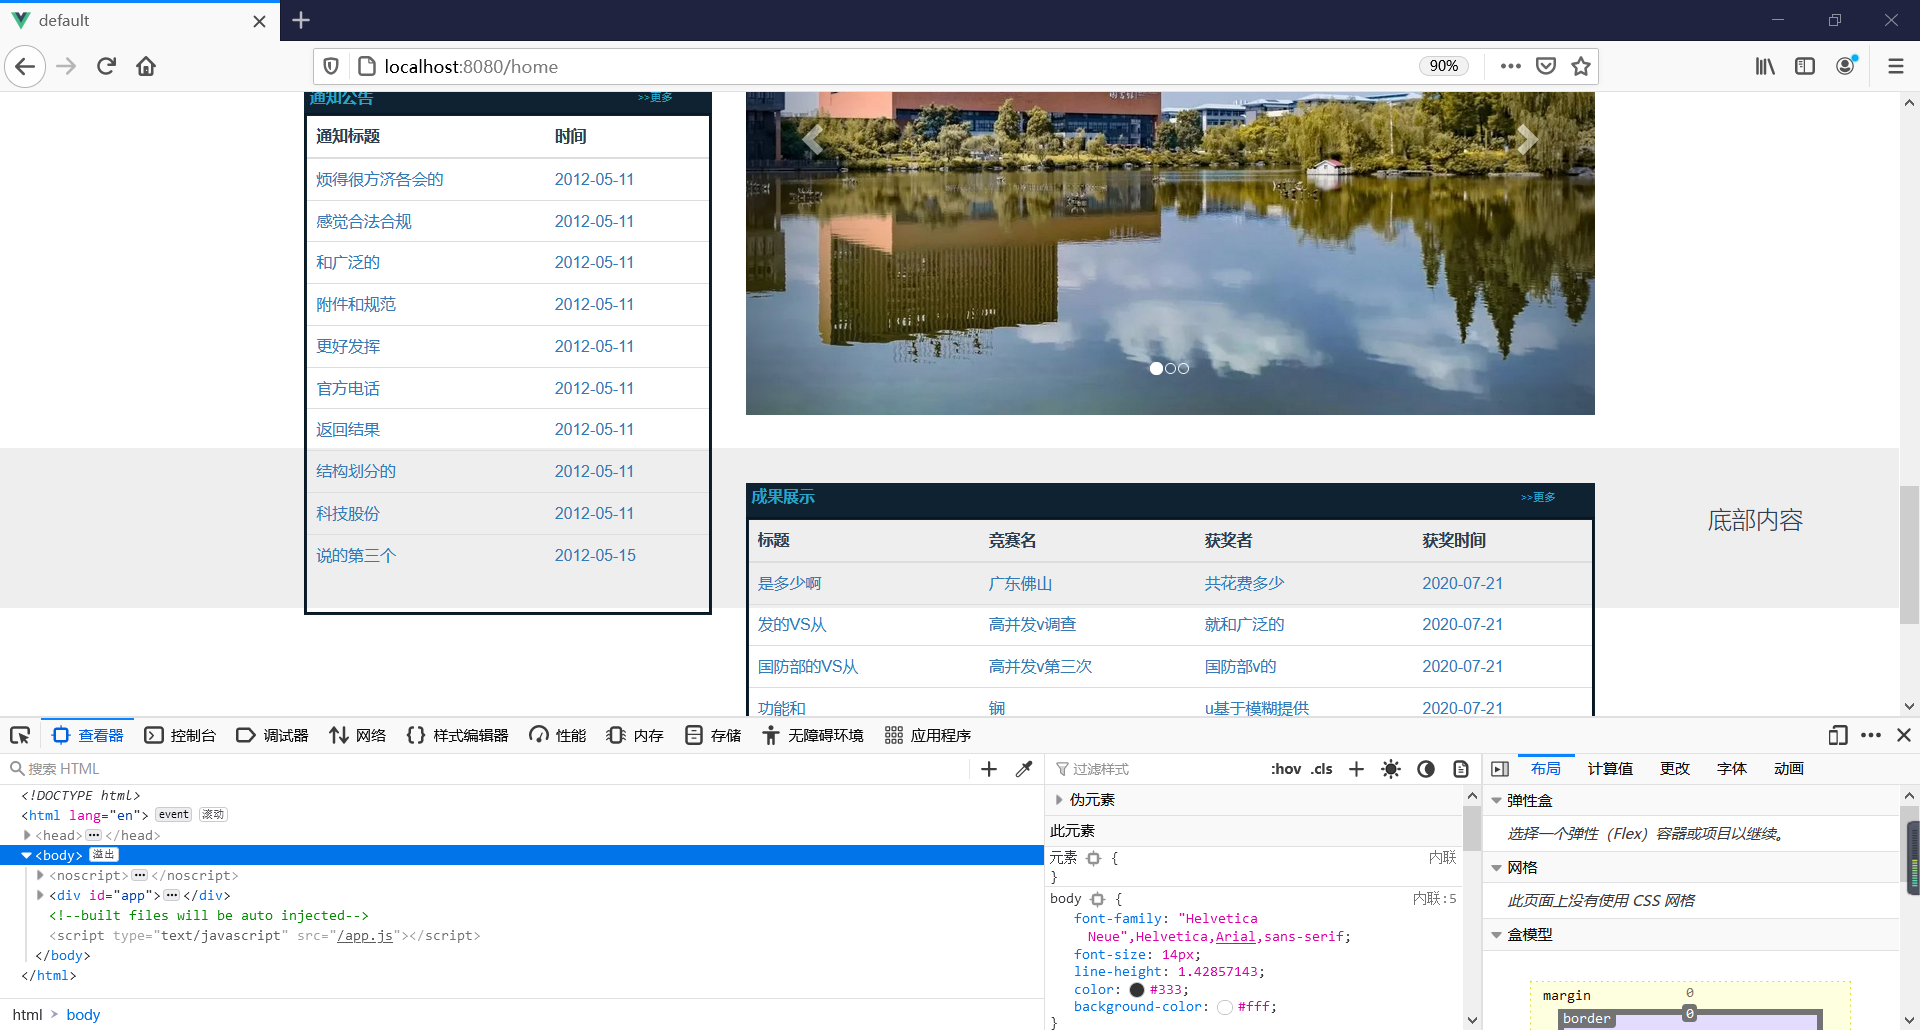The width and height of the screenshot is (1920, 1030).
Task: Create a new node in HTML inspector
Action: (989, 769)
